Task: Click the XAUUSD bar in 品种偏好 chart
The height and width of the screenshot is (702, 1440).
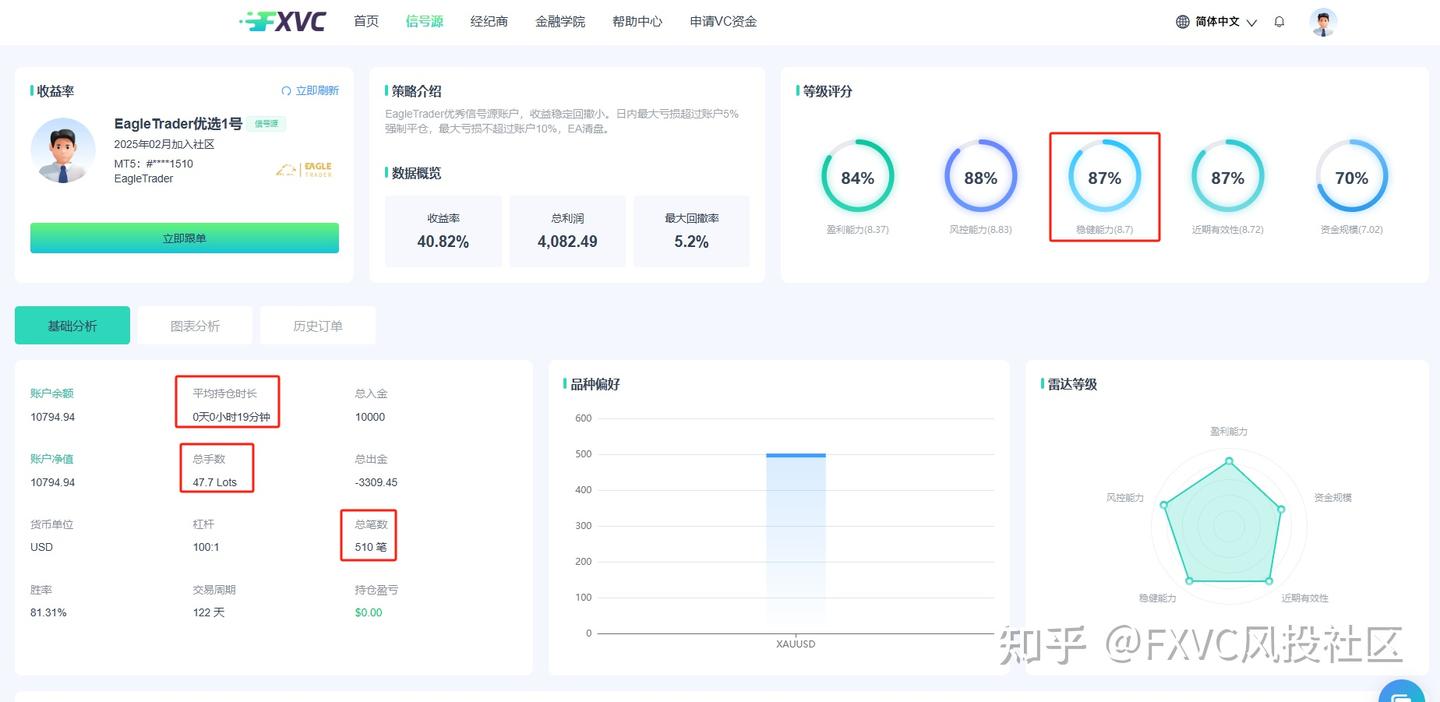Action: point(796,543)
